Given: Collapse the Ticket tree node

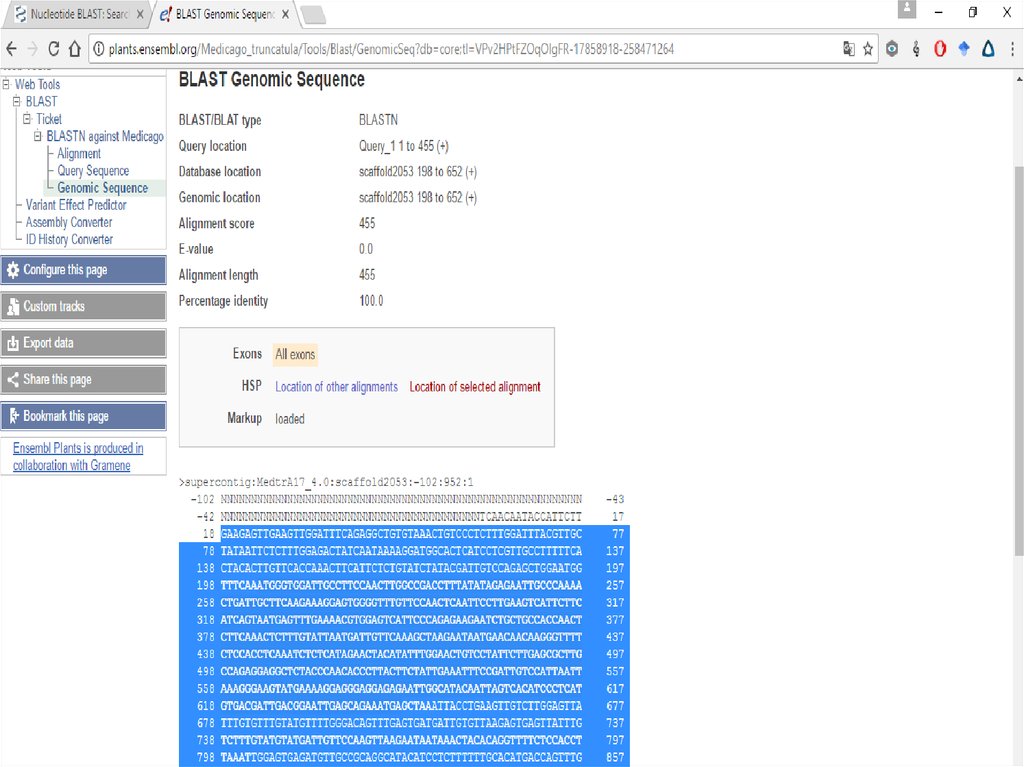Looking at the screenshot, I should click(28, 119).
